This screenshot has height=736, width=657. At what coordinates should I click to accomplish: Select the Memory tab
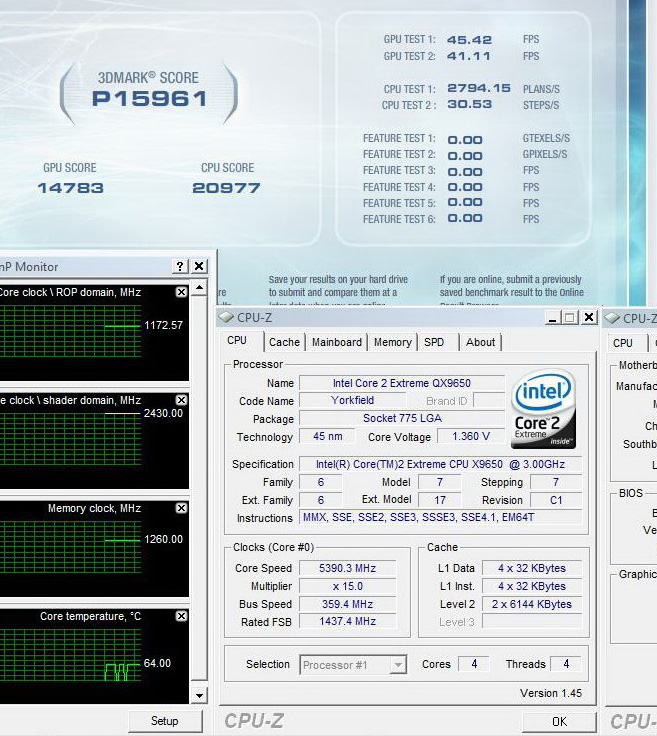click(392, 342)
